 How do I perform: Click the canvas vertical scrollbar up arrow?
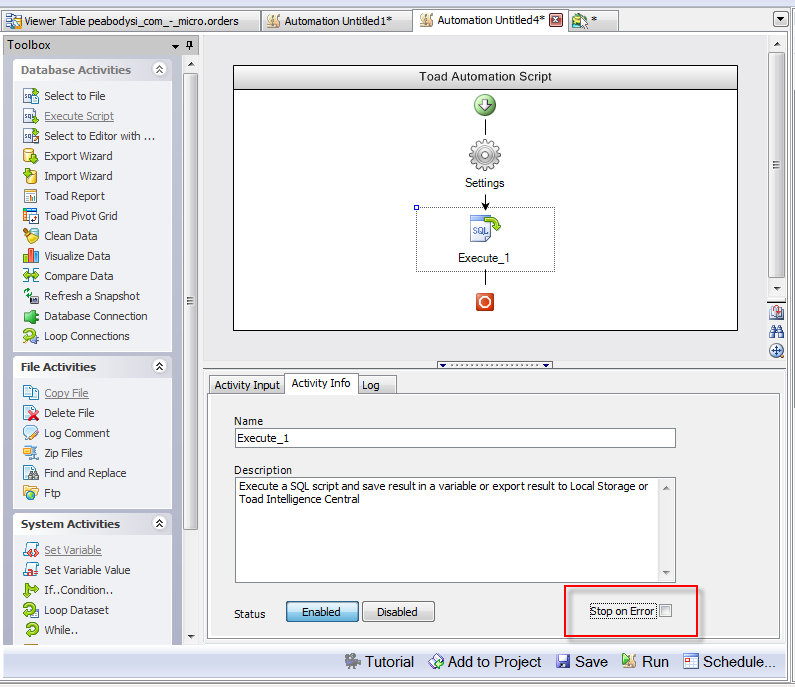click(777, 44)
